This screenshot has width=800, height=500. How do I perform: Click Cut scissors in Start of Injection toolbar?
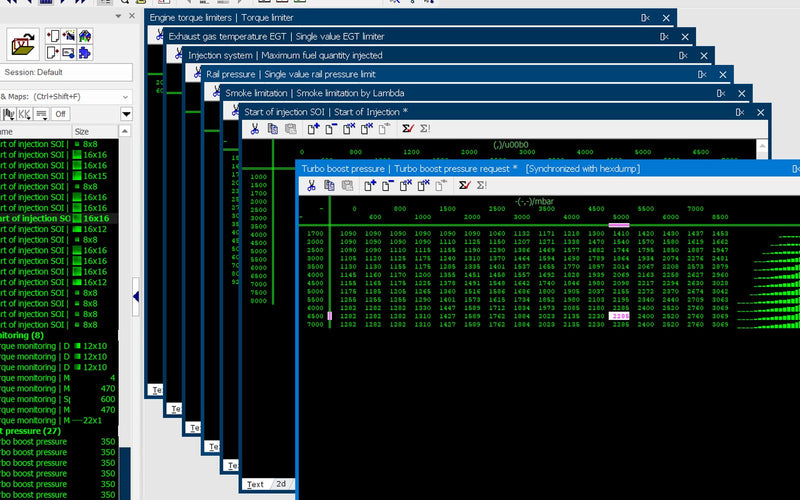(255, 129)
